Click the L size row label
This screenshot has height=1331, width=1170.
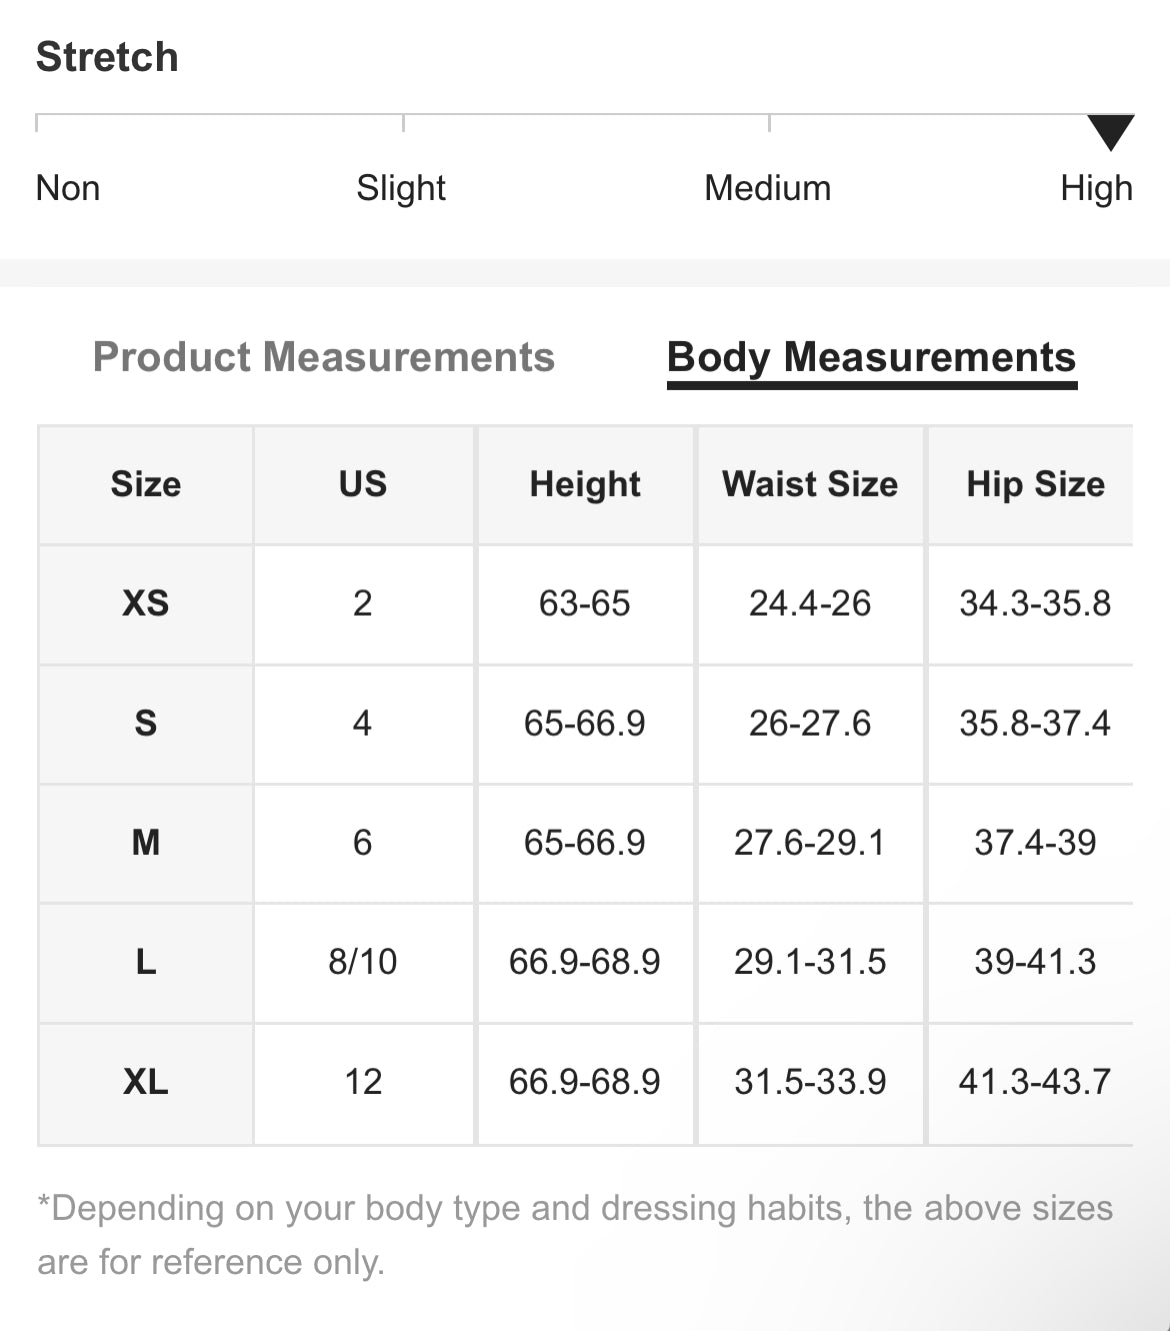click(x=146, y=962)
